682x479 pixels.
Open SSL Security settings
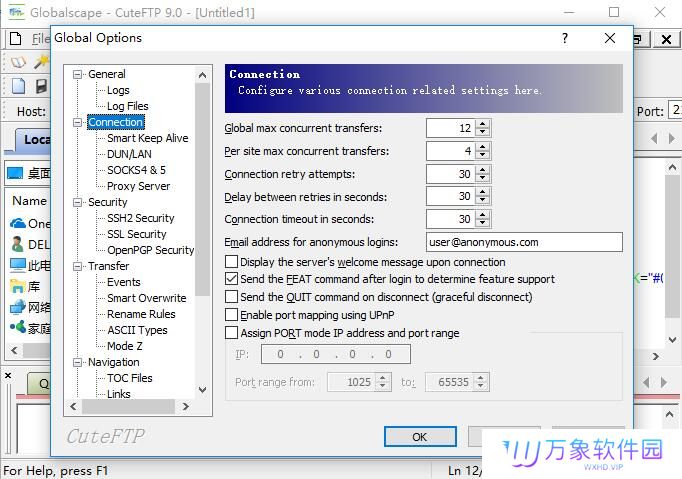137,234
